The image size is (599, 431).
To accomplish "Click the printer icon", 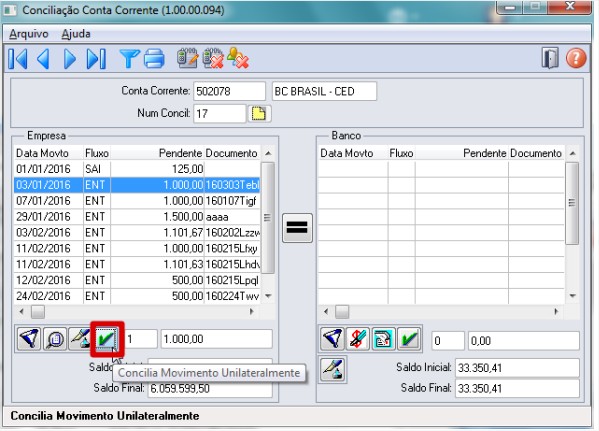I will pos(154,59).
